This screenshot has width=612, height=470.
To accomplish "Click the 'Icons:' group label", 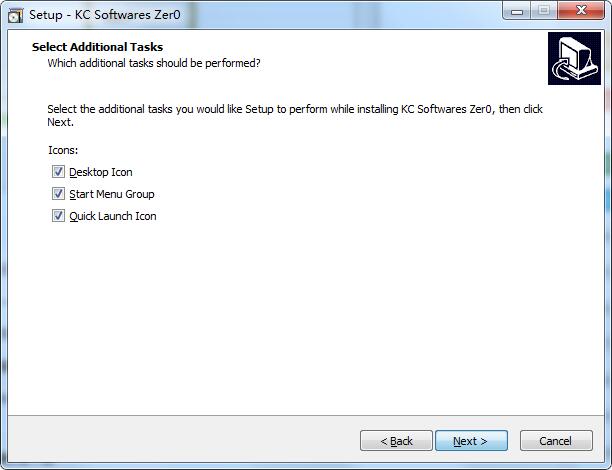I will pyautogui.click(x=63, y=150).
